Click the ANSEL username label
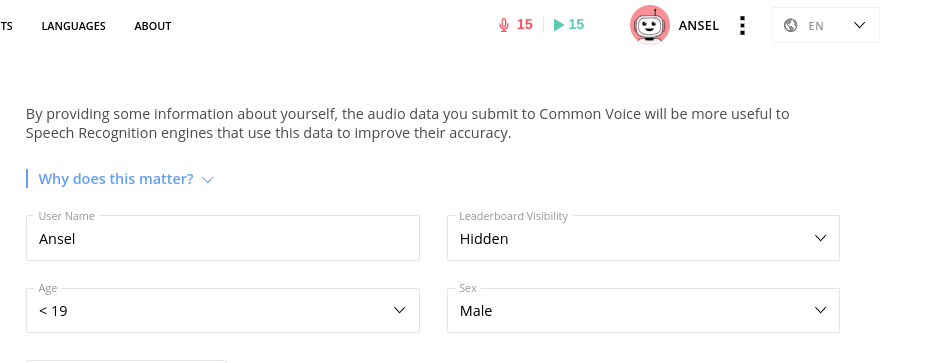 click(x=698, y=25)
